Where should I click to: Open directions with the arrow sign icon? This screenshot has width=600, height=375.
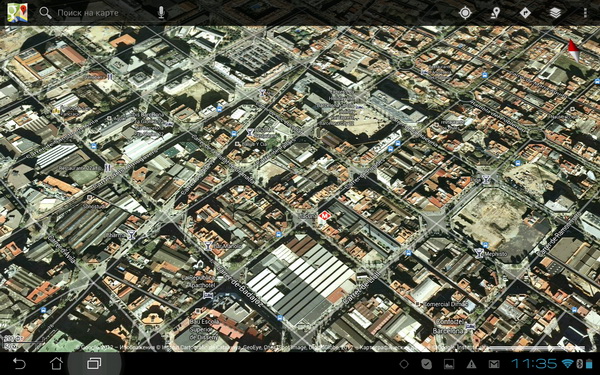point(525,13)
